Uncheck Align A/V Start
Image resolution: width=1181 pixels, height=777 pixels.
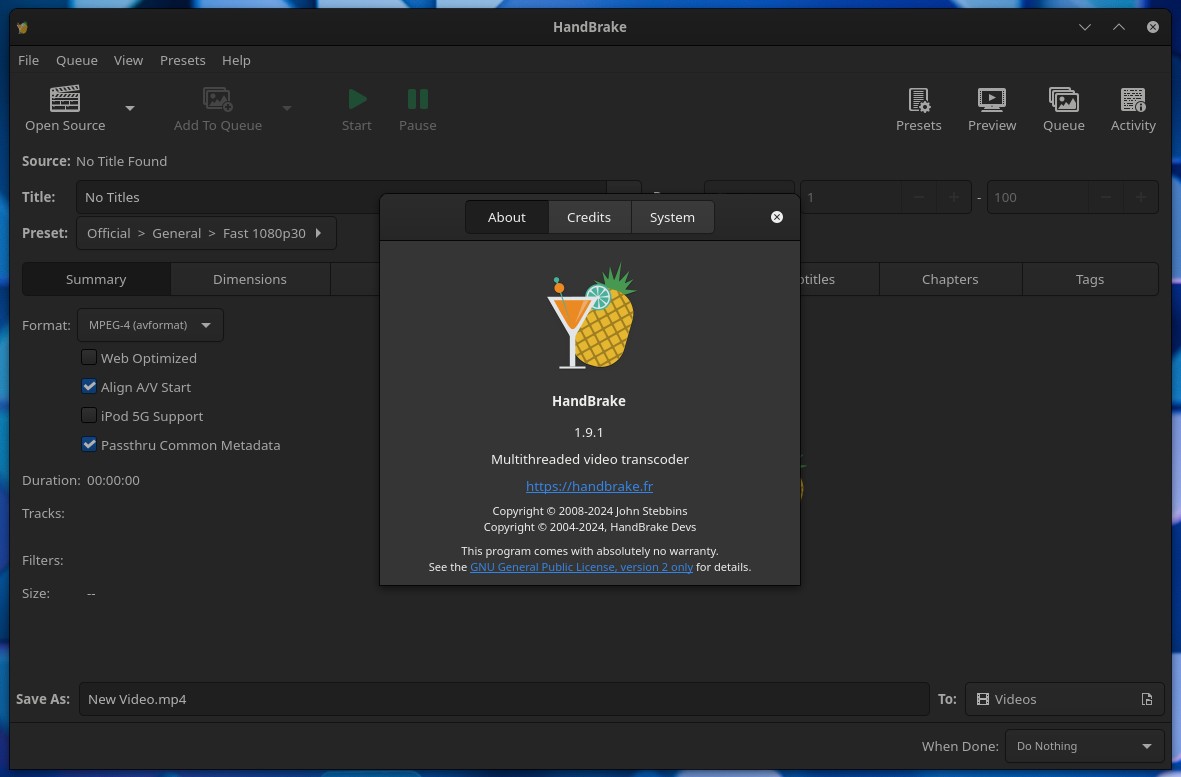pos(89,386)
